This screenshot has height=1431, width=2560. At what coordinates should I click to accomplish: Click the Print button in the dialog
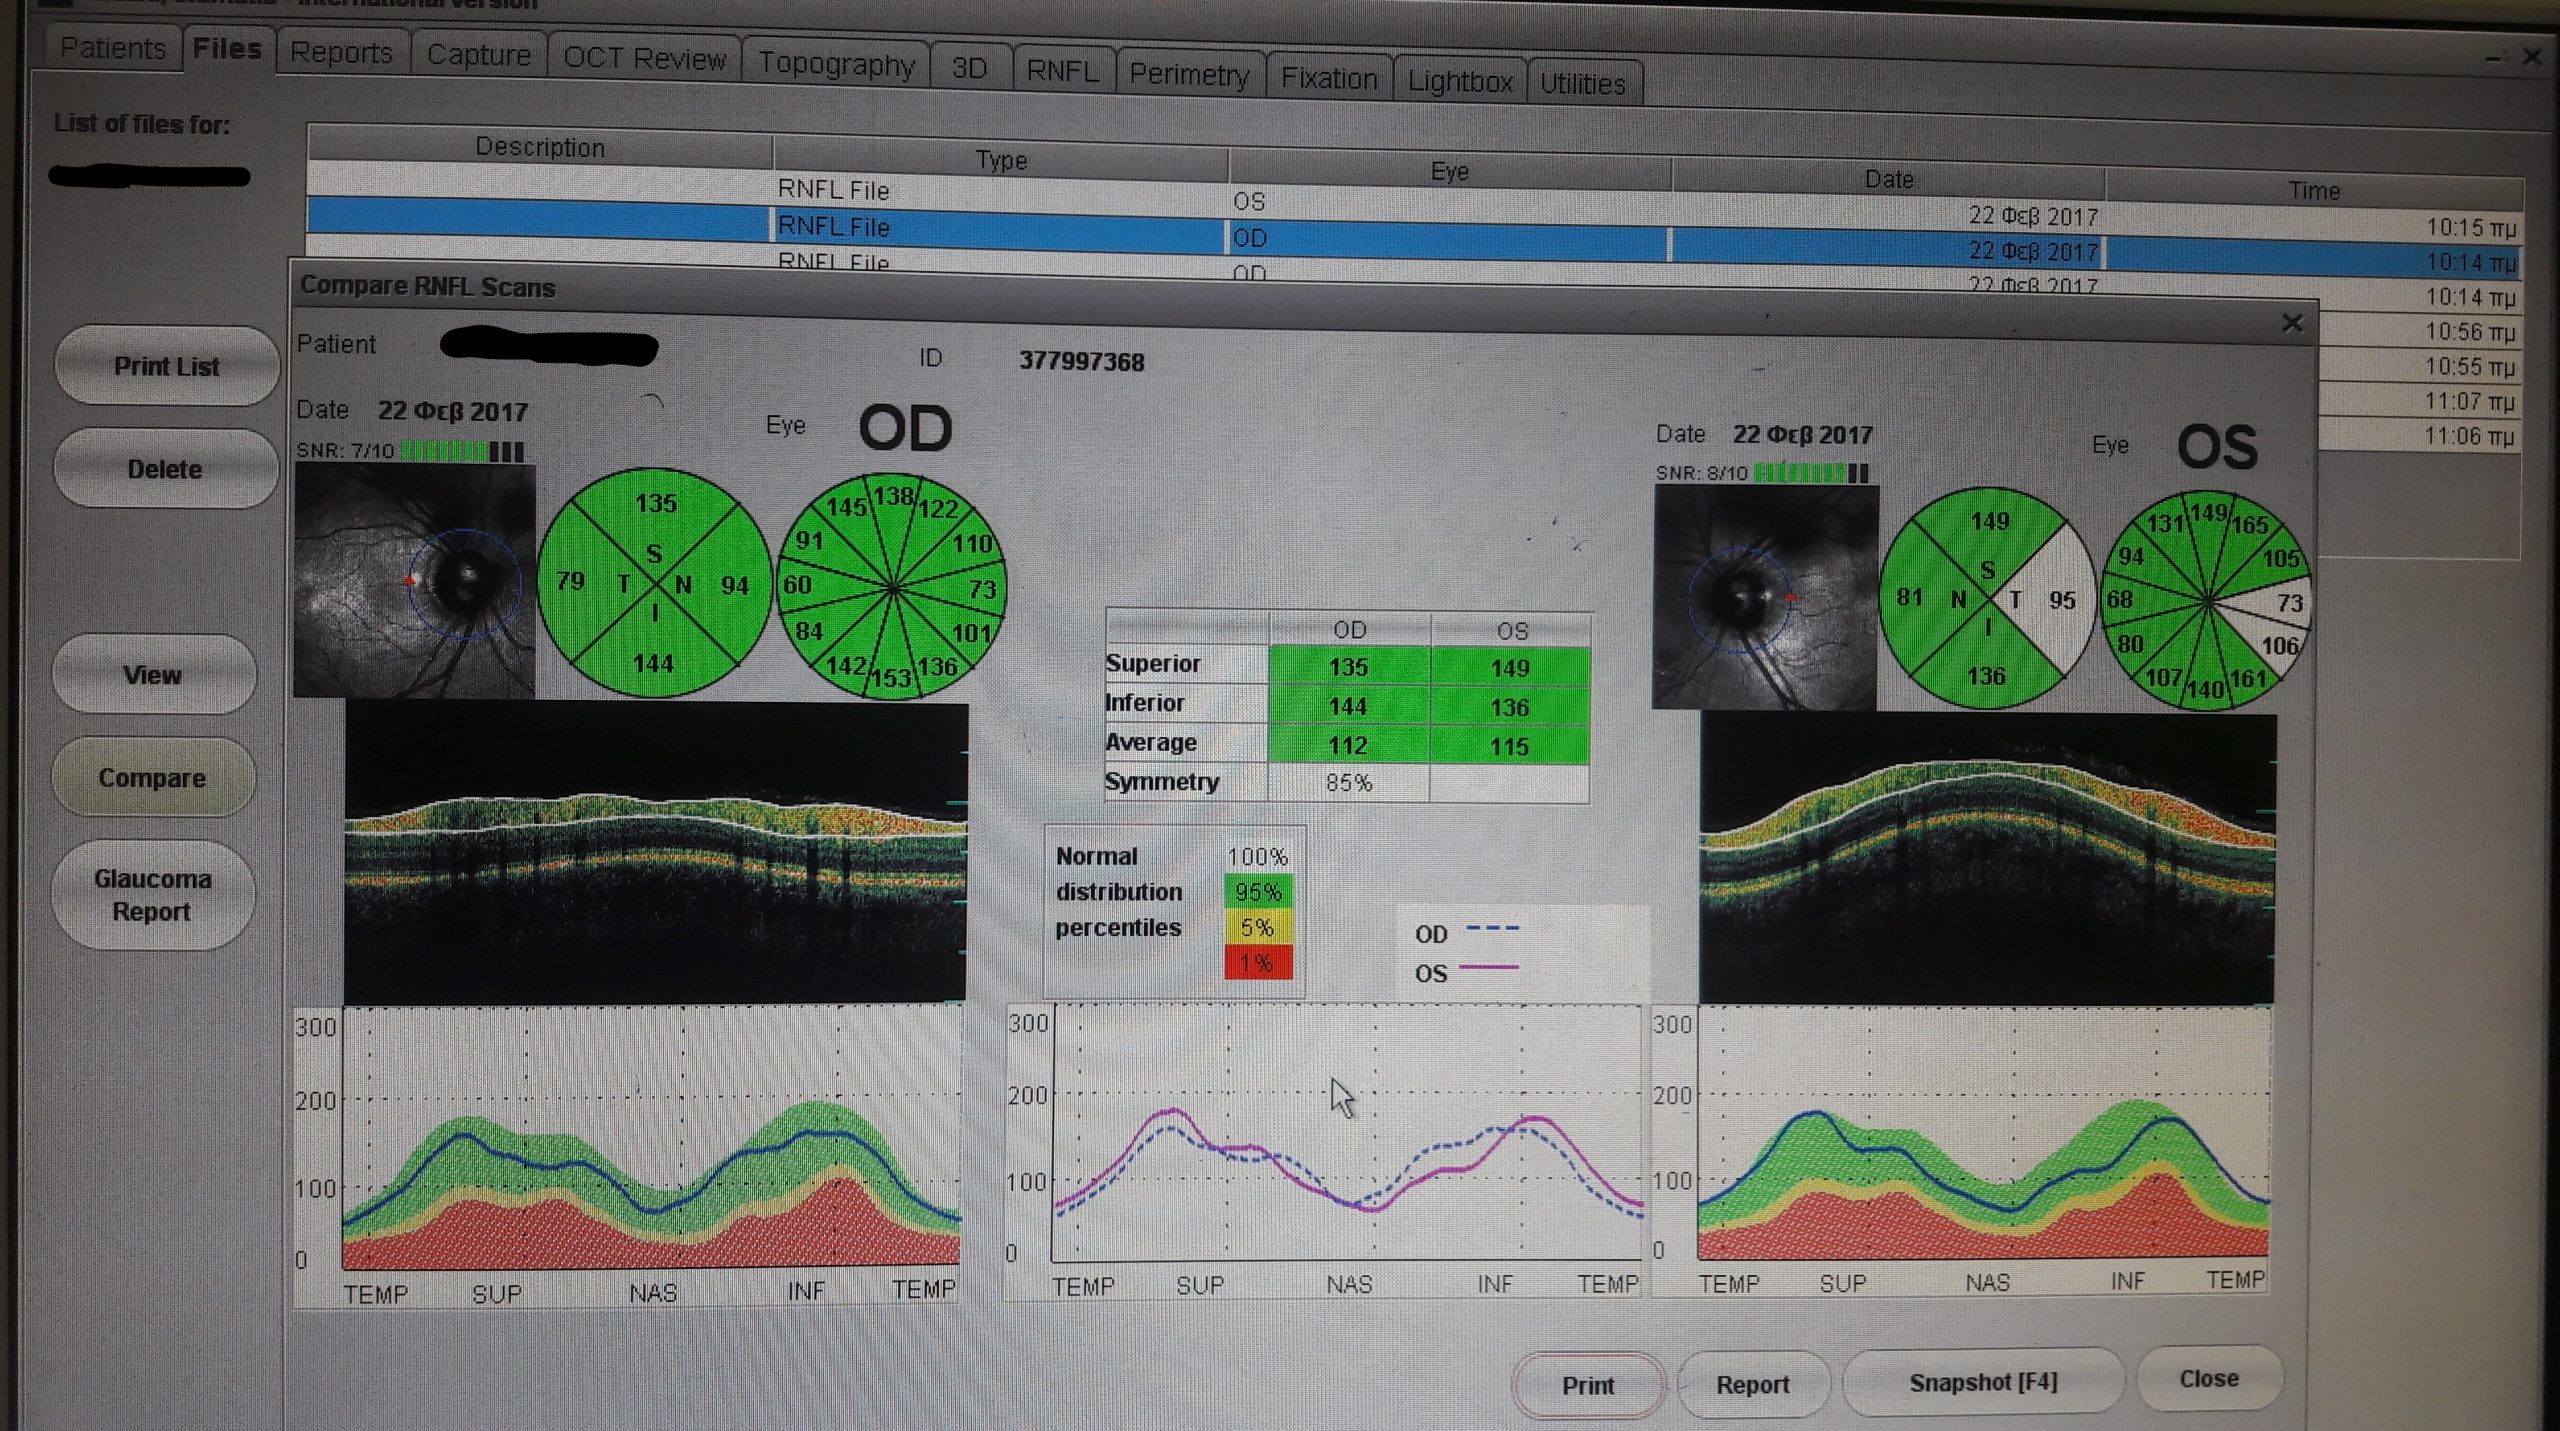click(x=1587, y=1385)
